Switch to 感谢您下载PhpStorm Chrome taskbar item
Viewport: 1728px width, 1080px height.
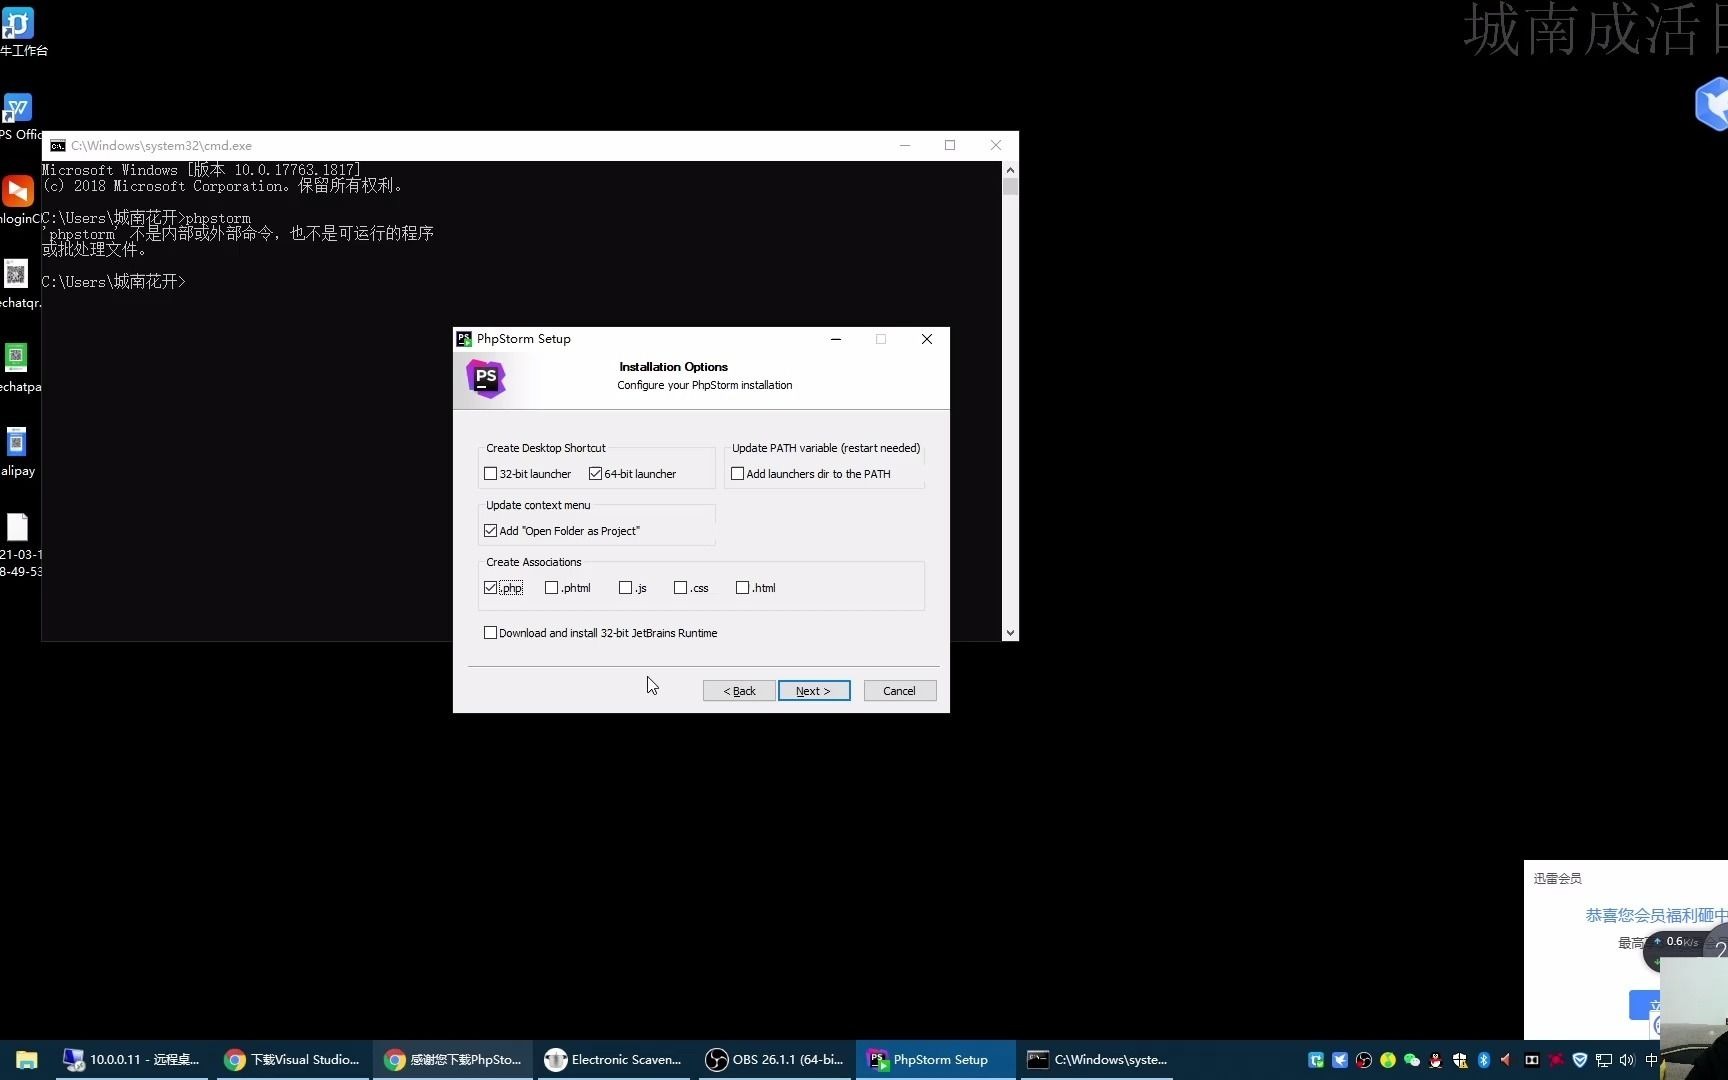[453, 1060]
